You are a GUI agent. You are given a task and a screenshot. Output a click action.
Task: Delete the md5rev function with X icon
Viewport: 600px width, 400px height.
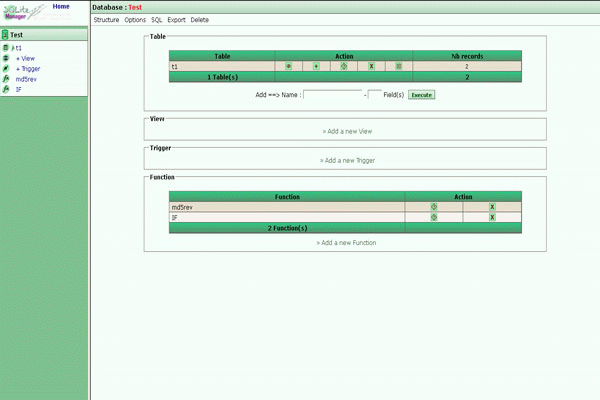click(x=492, y=207)
